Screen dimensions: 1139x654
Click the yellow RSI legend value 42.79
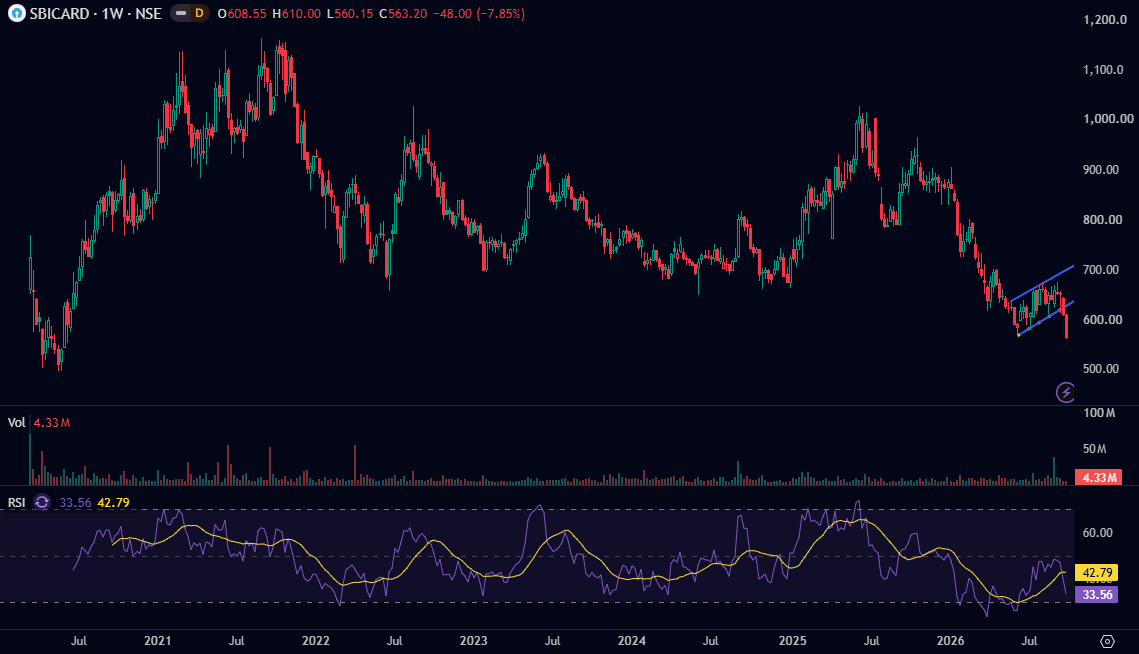(x=113, y=502)
